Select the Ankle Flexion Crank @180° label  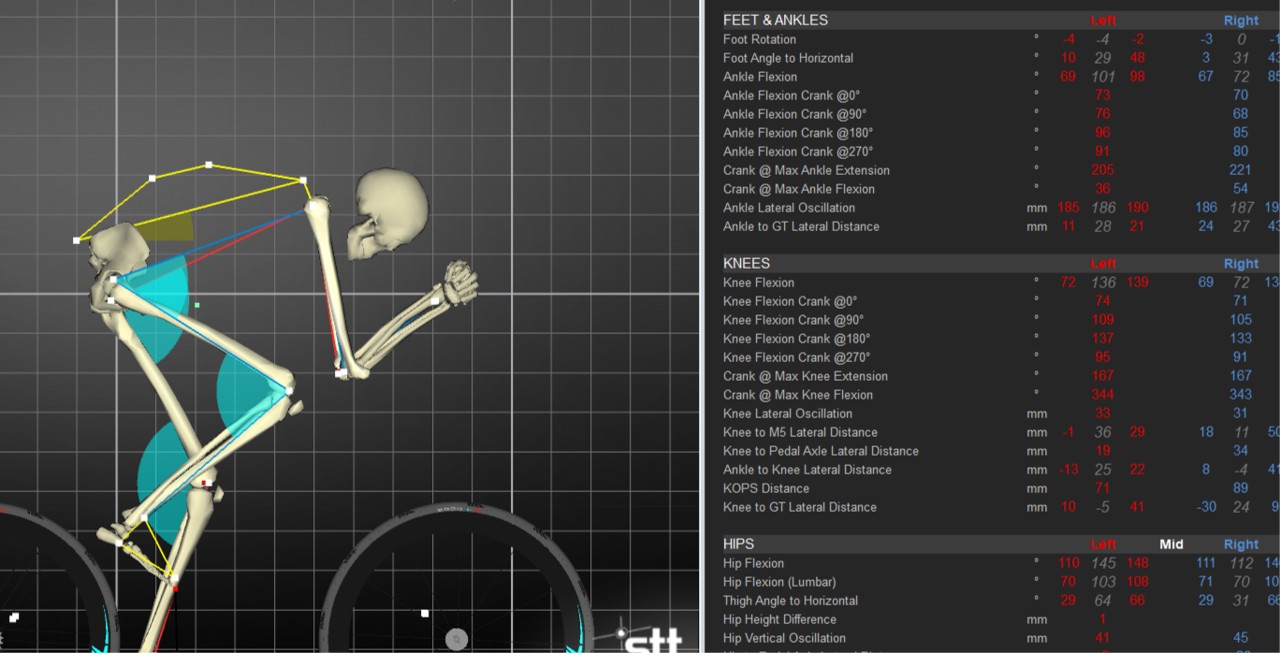coord(798,133)
